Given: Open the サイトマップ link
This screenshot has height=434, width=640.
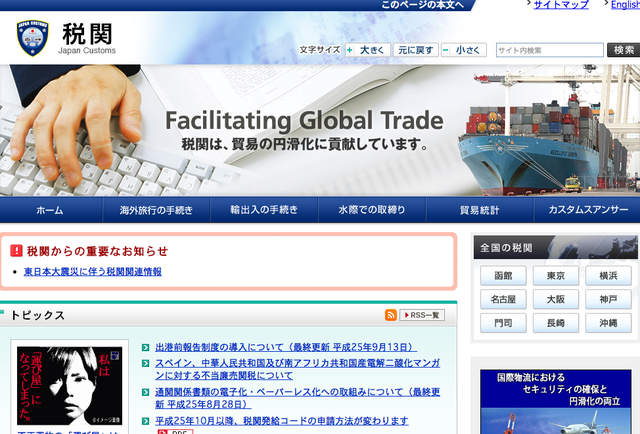Looking at the screenshot, I should pos(561,5).
